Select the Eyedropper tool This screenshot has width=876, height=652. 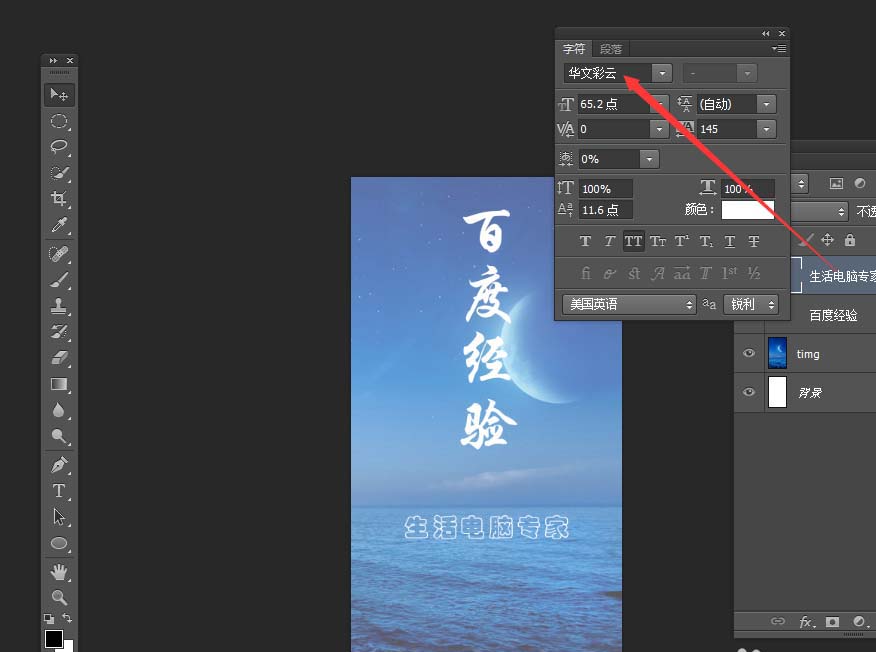tap(59, 225)
